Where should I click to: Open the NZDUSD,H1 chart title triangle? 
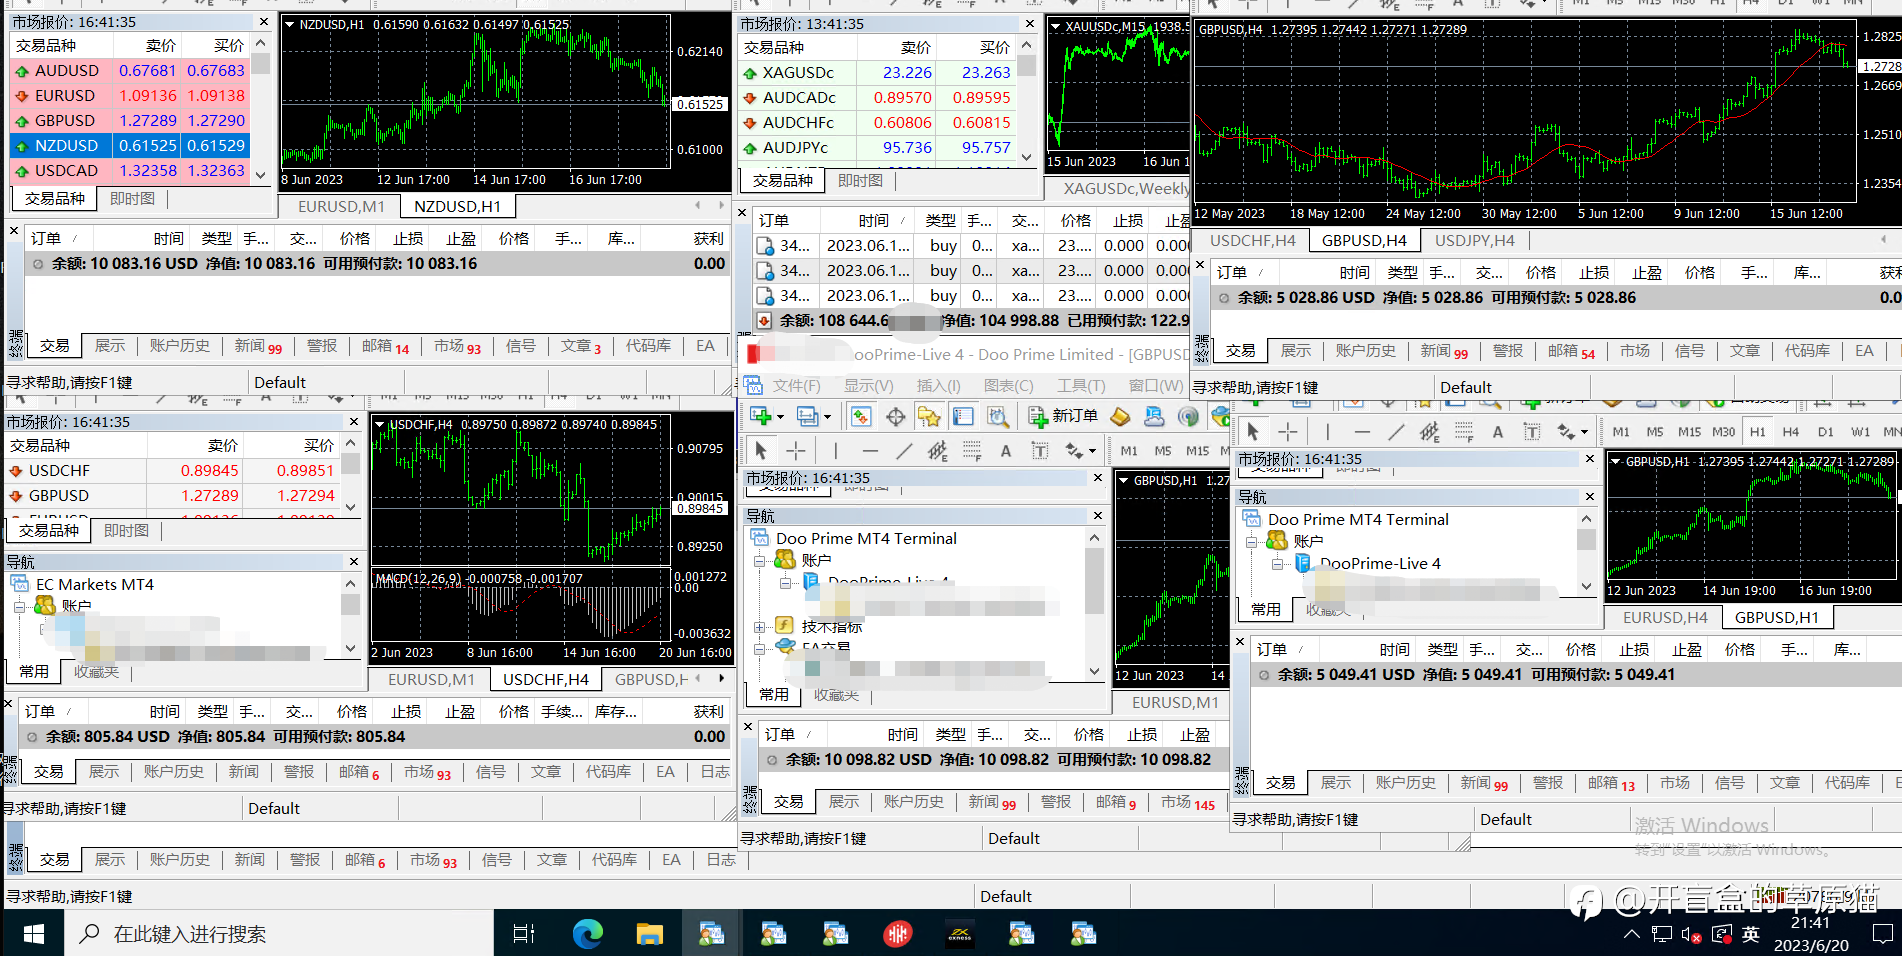290,24
